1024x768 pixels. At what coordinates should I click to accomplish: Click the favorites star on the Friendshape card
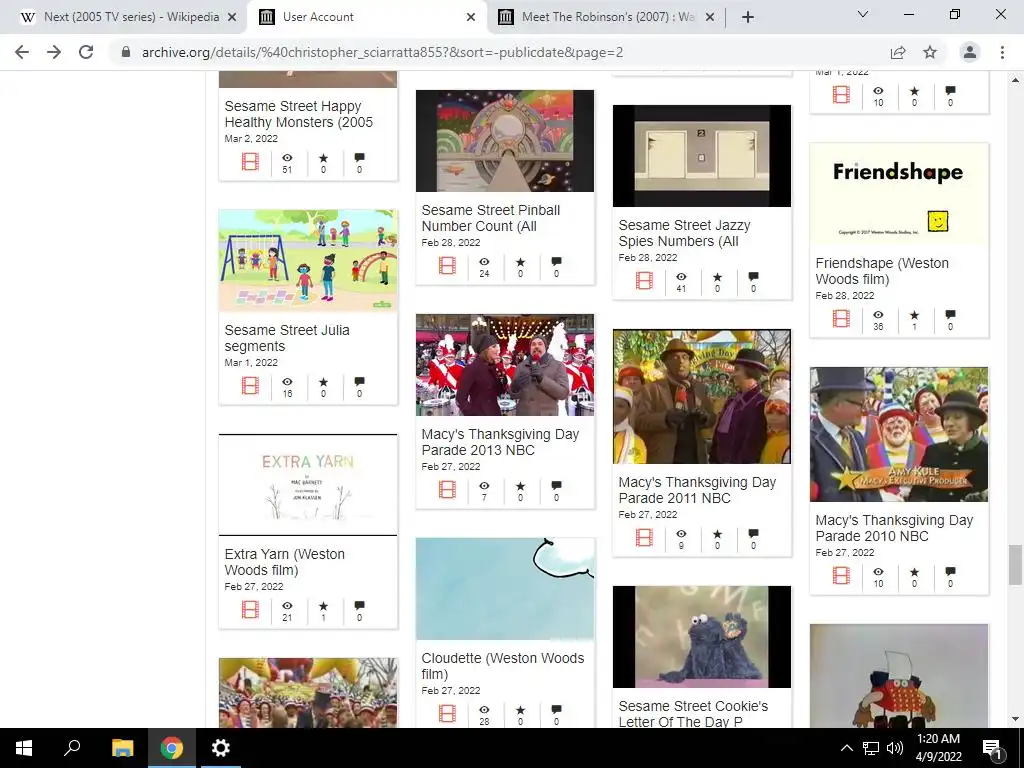click(x=914, y=315)
